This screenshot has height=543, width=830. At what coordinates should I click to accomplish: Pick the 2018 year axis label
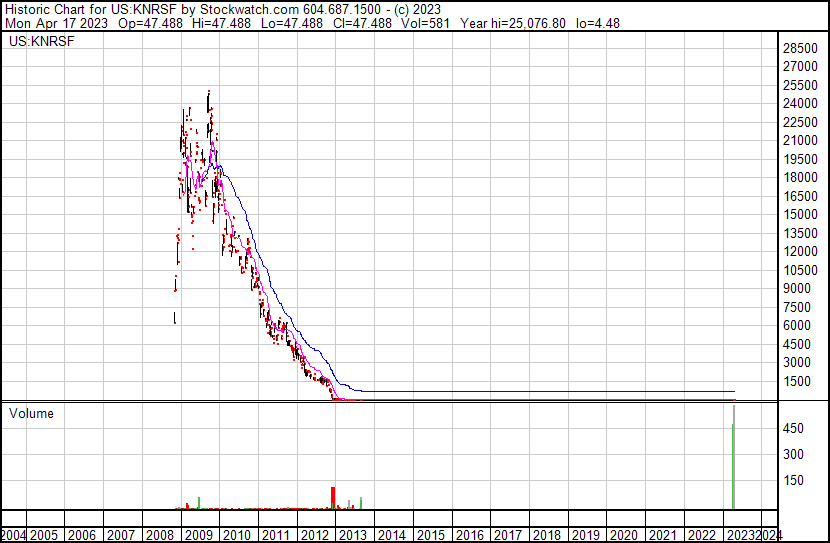tap(547, 535)
